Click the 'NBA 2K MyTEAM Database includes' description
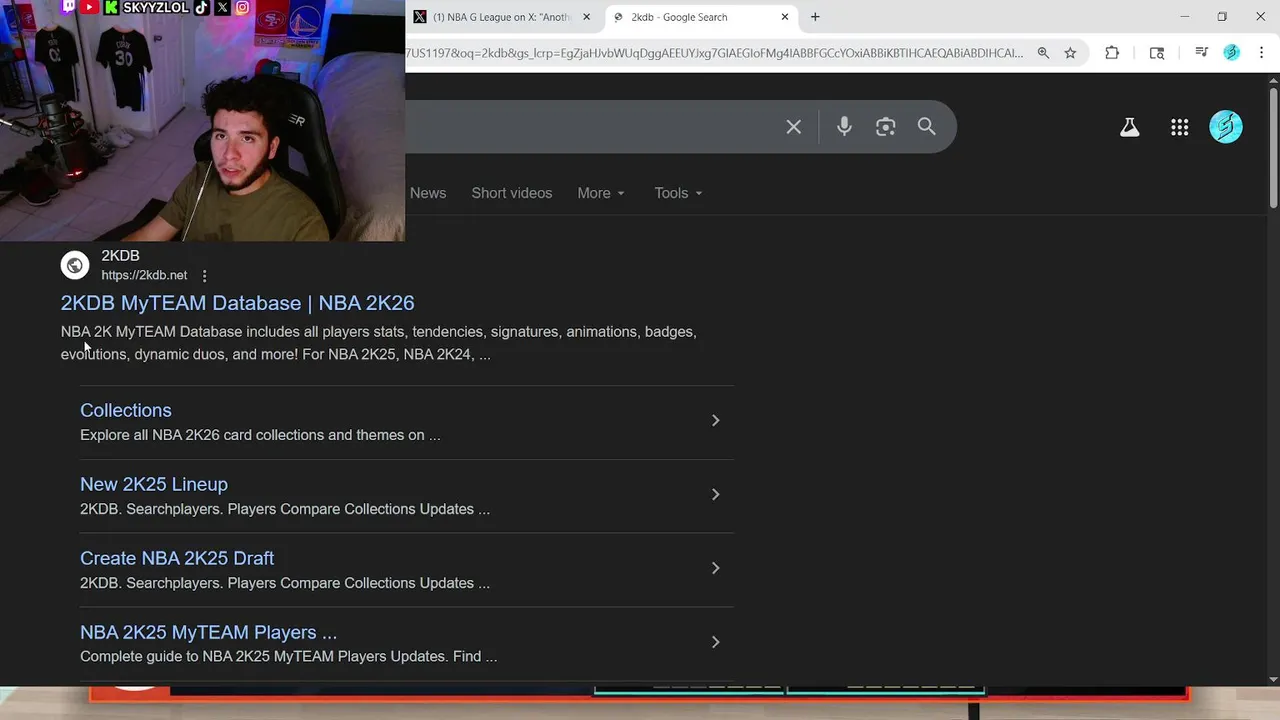The image size is (1280, 720). (379, 343)
